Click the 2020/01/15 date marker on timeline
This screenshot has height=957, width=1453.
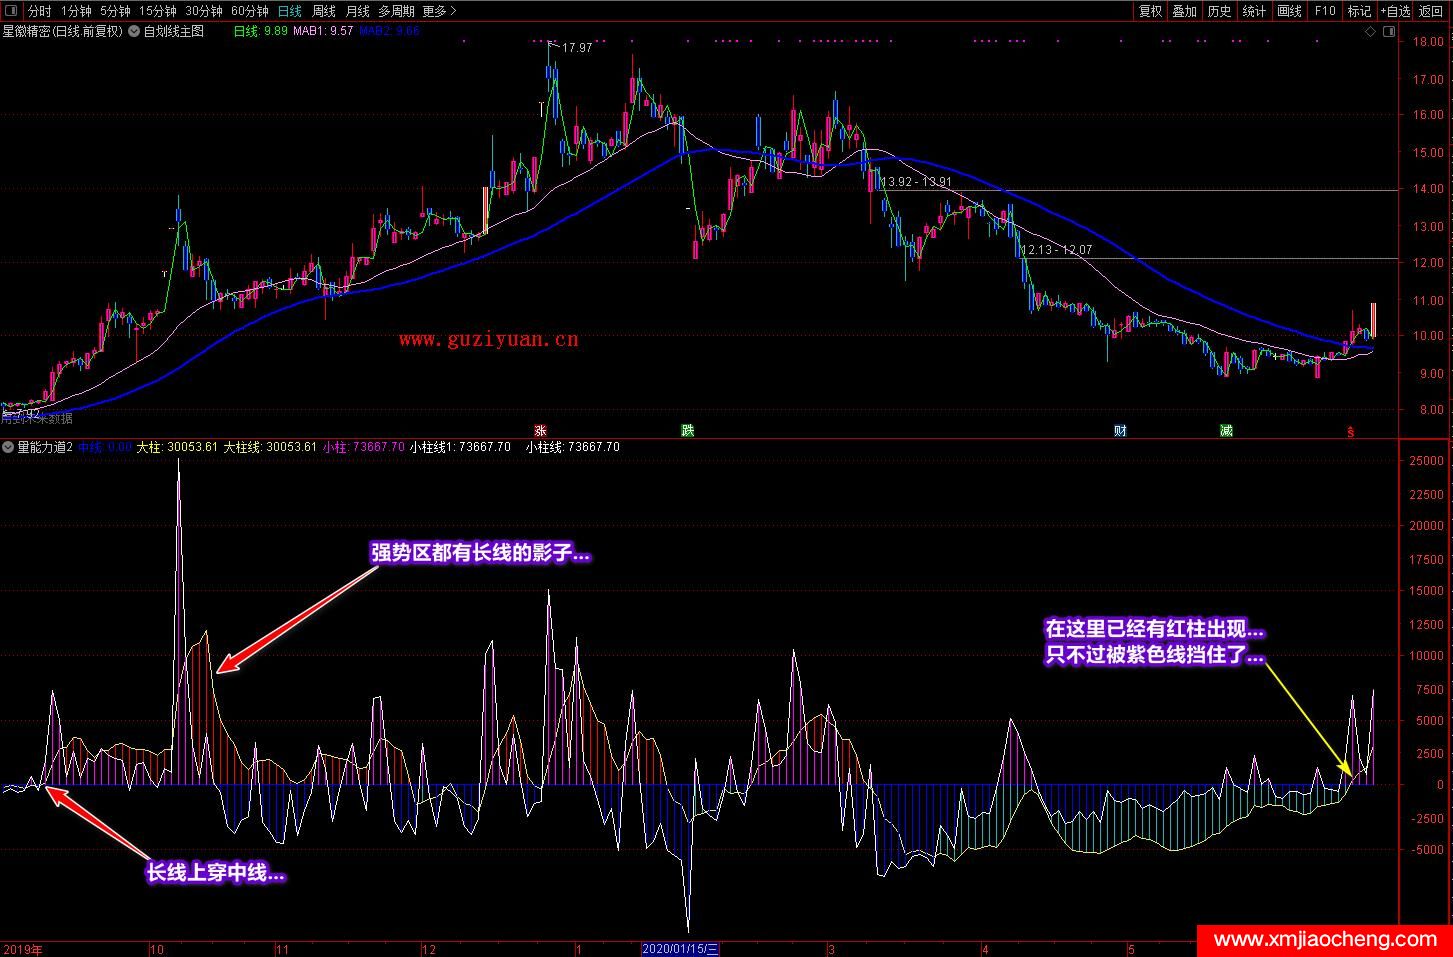point(680,949)
